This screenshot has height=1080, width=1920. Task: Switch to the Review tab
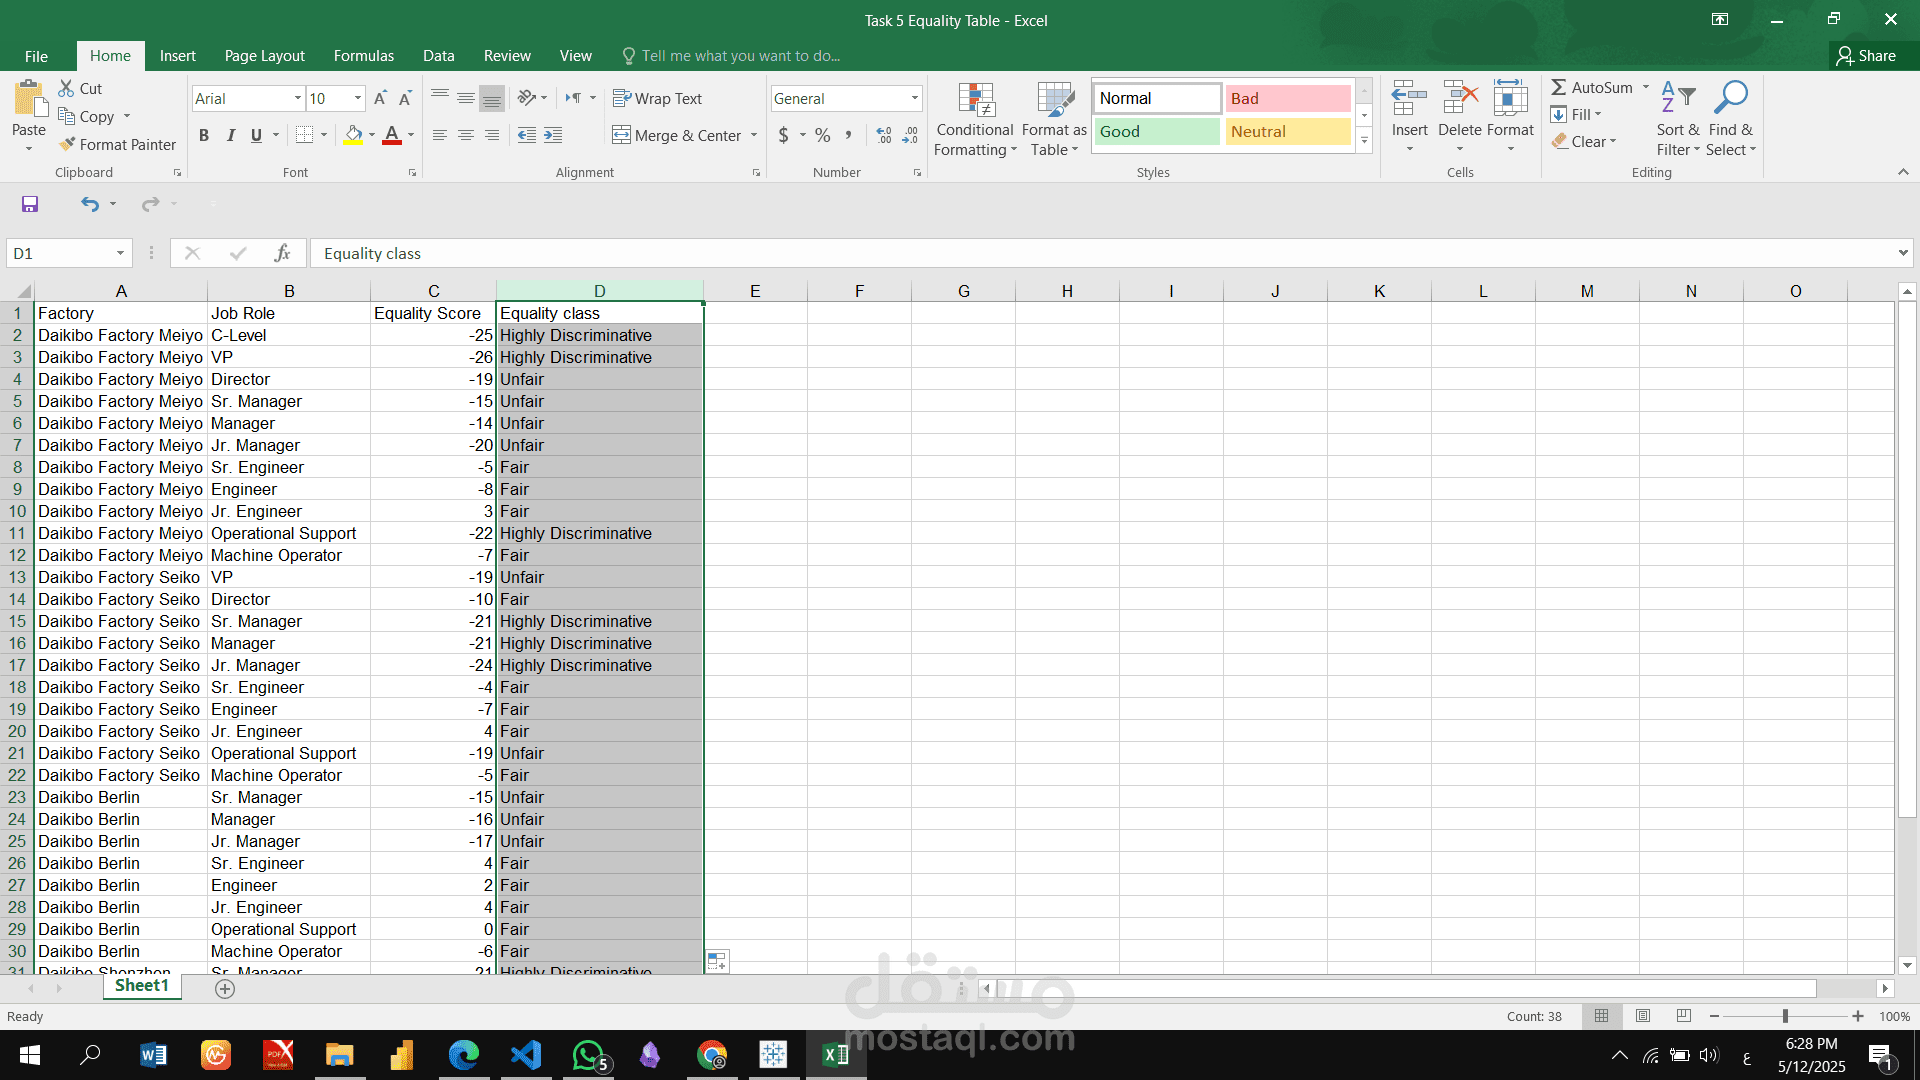coord(507,56)
